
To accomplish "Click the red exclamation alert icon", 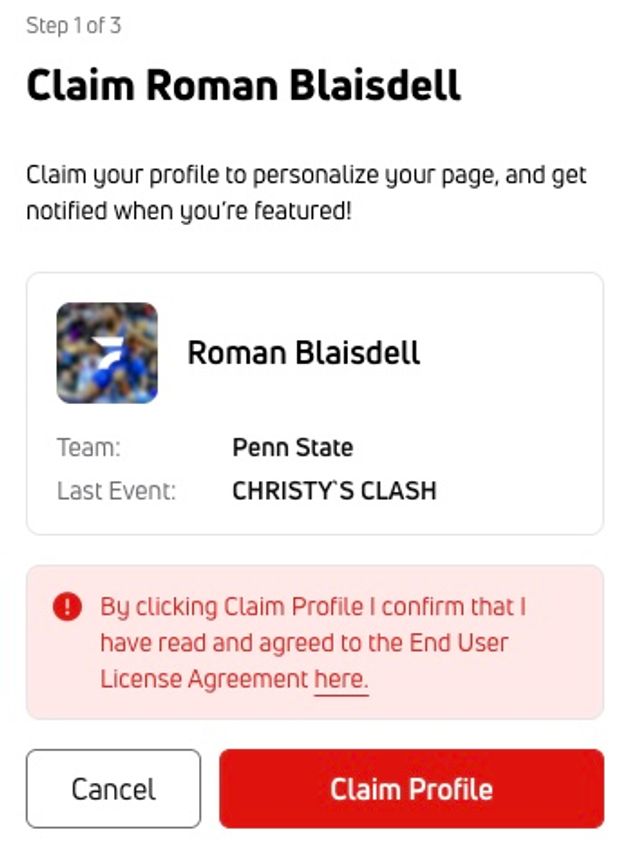I will pos(68,607).
